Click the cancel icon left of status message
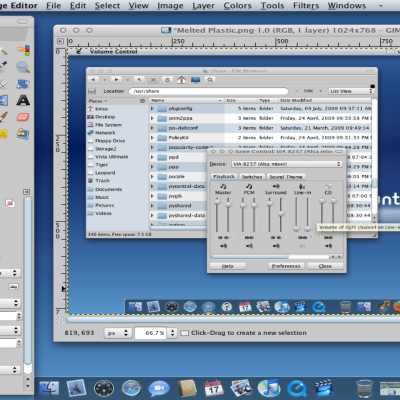Screen dimensions: 400x400 click(x=184, y=333)
